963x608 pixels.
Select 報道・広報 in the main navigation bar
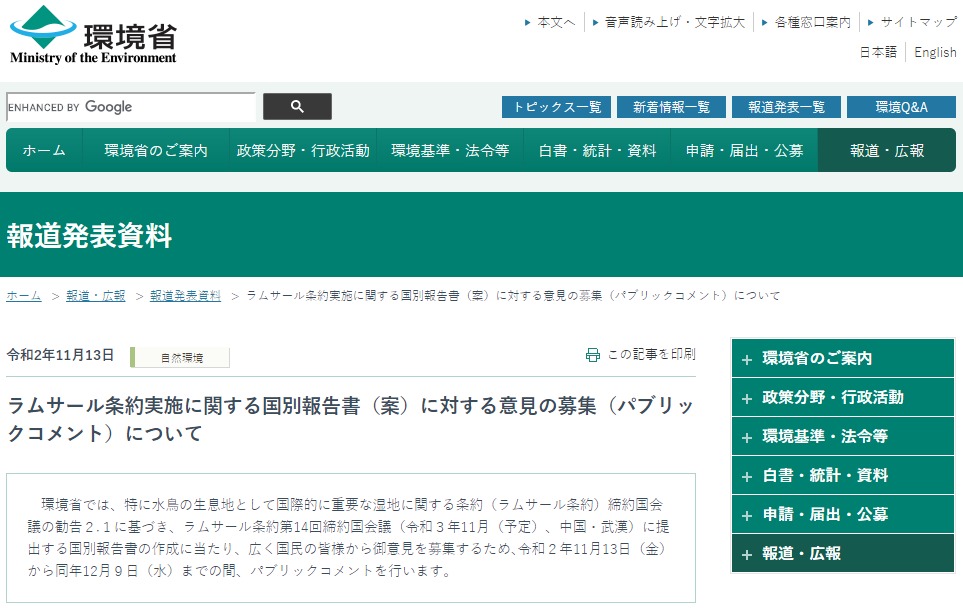point(886,151)
